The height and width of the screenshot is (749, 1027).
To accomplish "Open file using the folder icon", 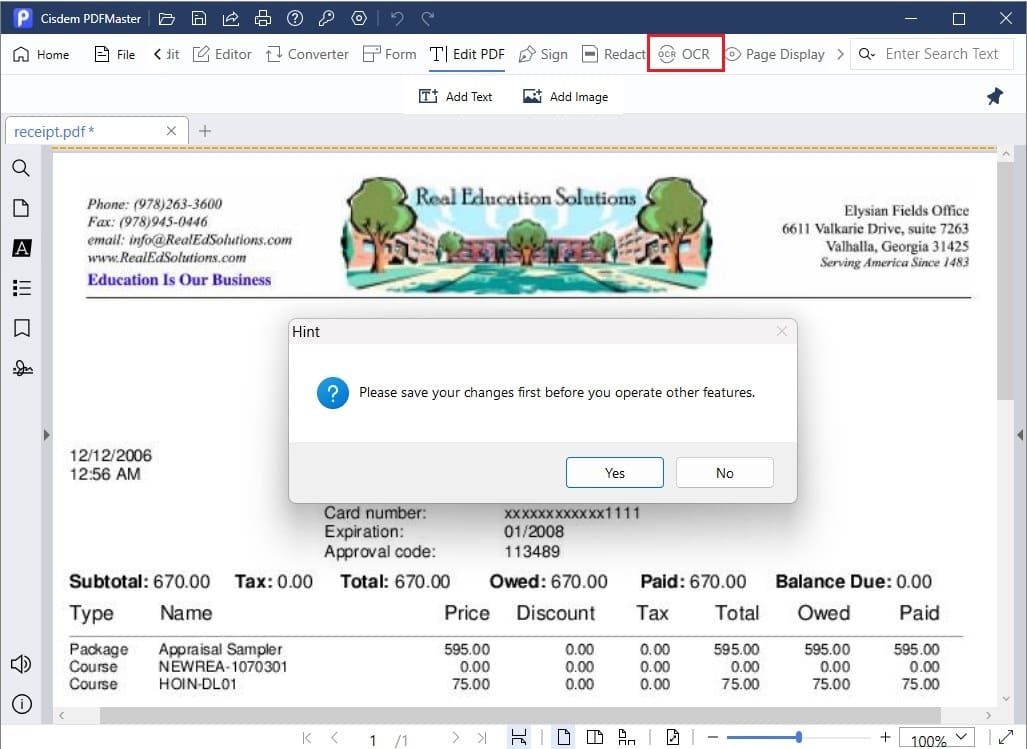I will coord(167,18).
